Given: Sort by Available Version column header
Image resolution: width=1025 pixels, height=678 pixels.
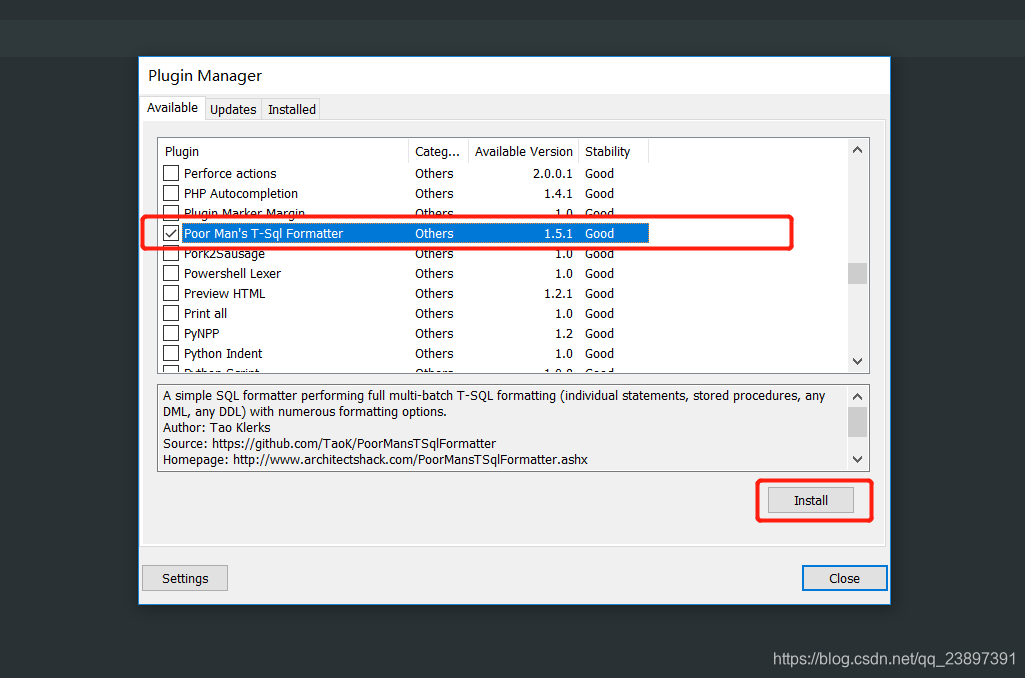Looking at the screenshot, I should click(x=524, y=151).
